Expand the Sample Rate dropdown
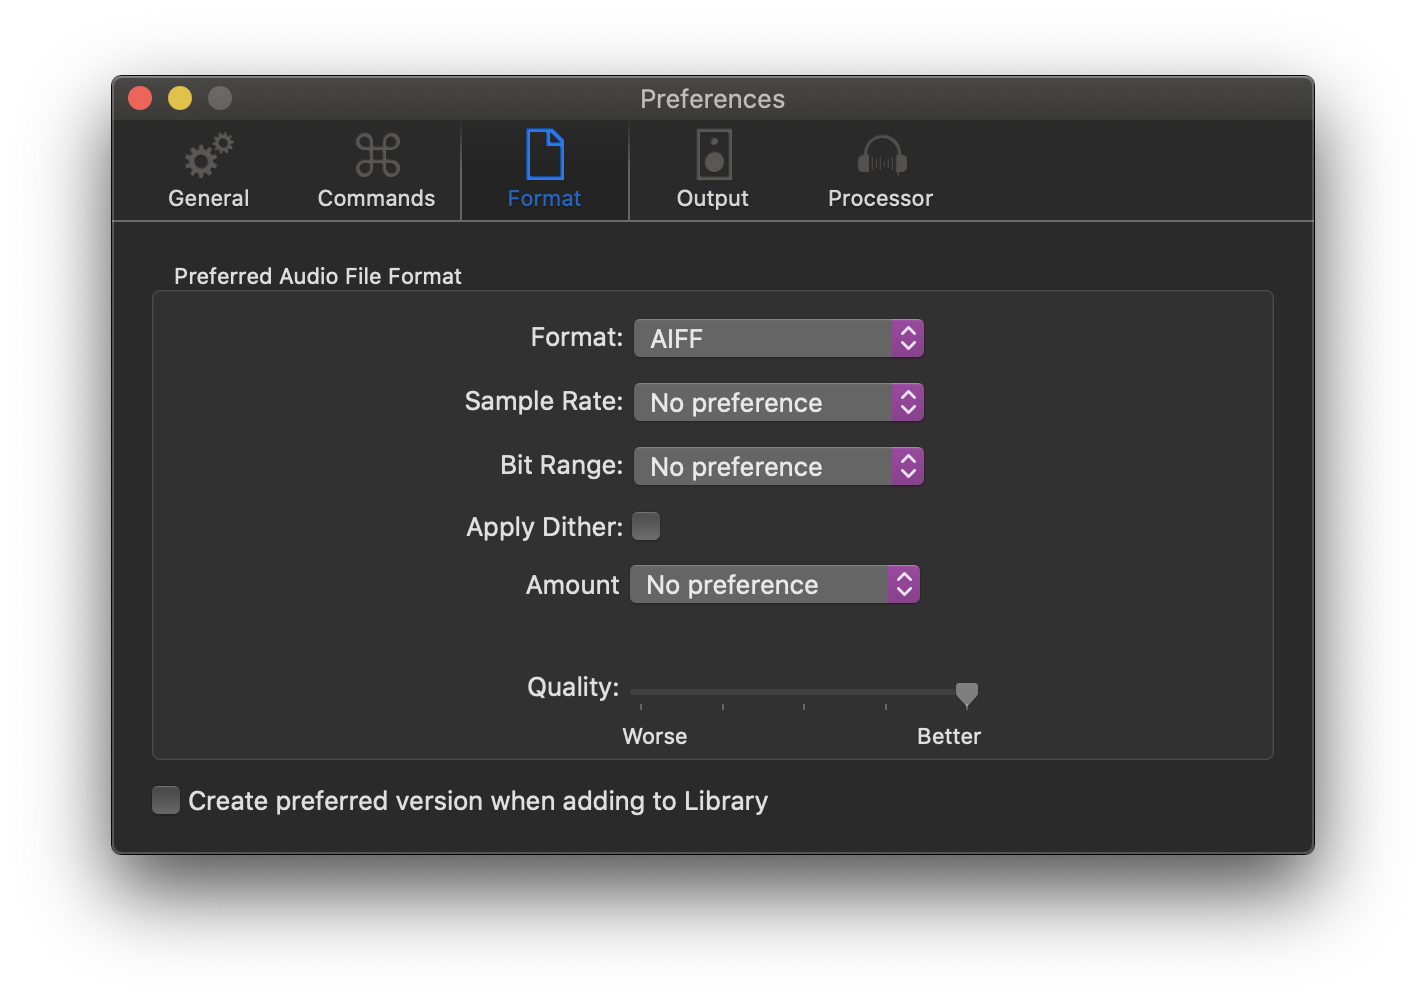The image size is (1426, 1002). point(763,403)
